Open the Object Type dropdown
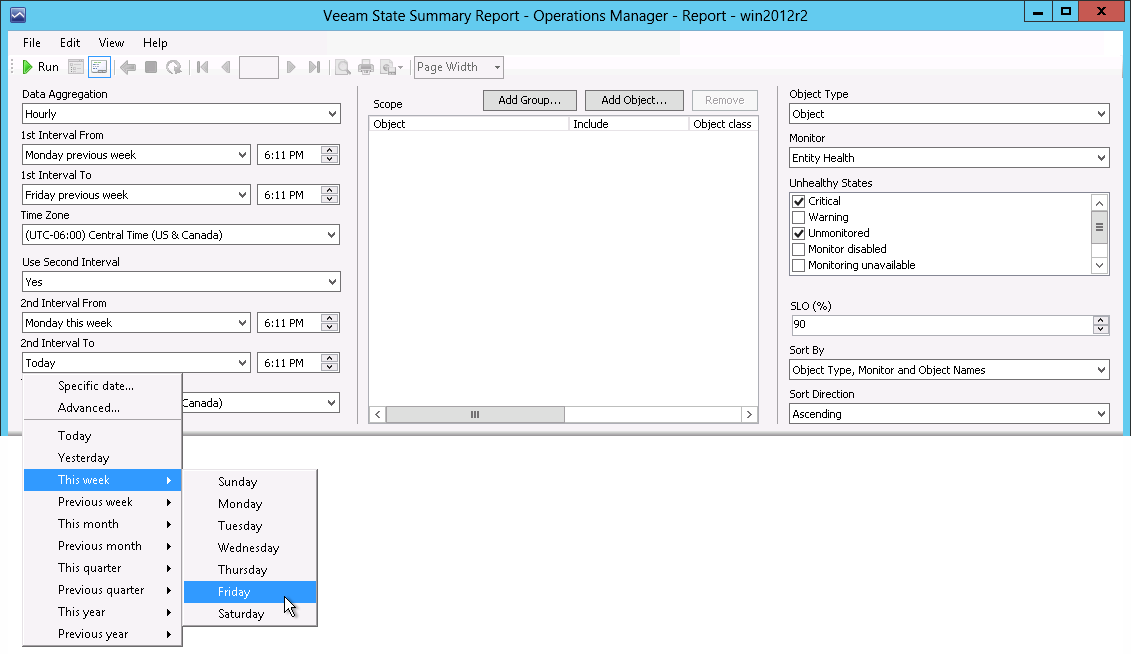Image resolution: width=1131 pixels, height=654 pixels. point(949,114)
